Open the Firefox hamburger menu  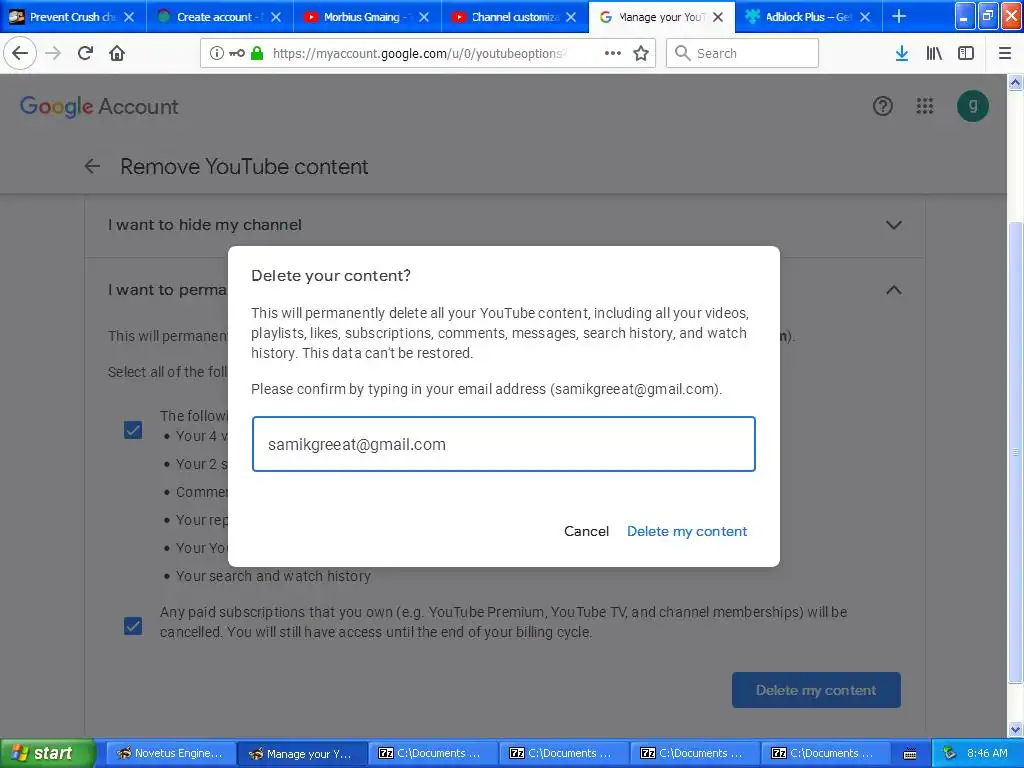(1005, 53)
